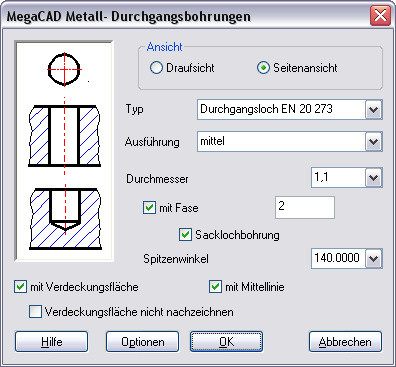This screenshot has width=396, height=367.
Task: Expand the Spitzenwinkel dropdown arrow
Action: coord(373,258)
